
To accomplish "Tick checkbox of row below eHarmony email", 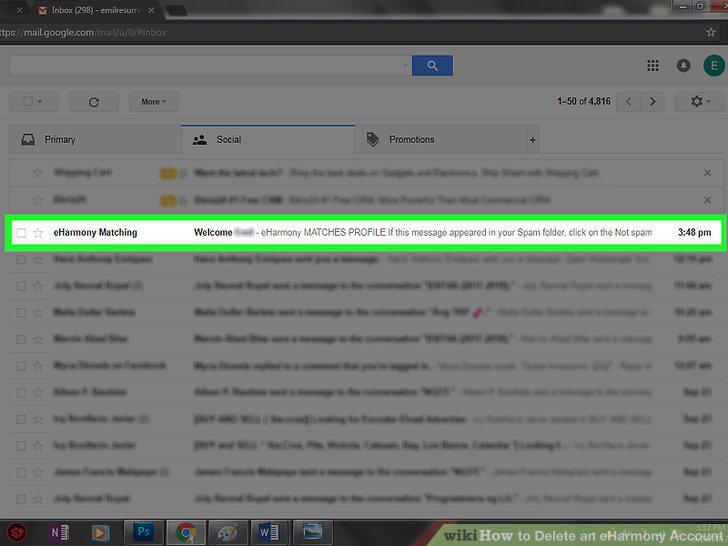I will coord(21,260).
